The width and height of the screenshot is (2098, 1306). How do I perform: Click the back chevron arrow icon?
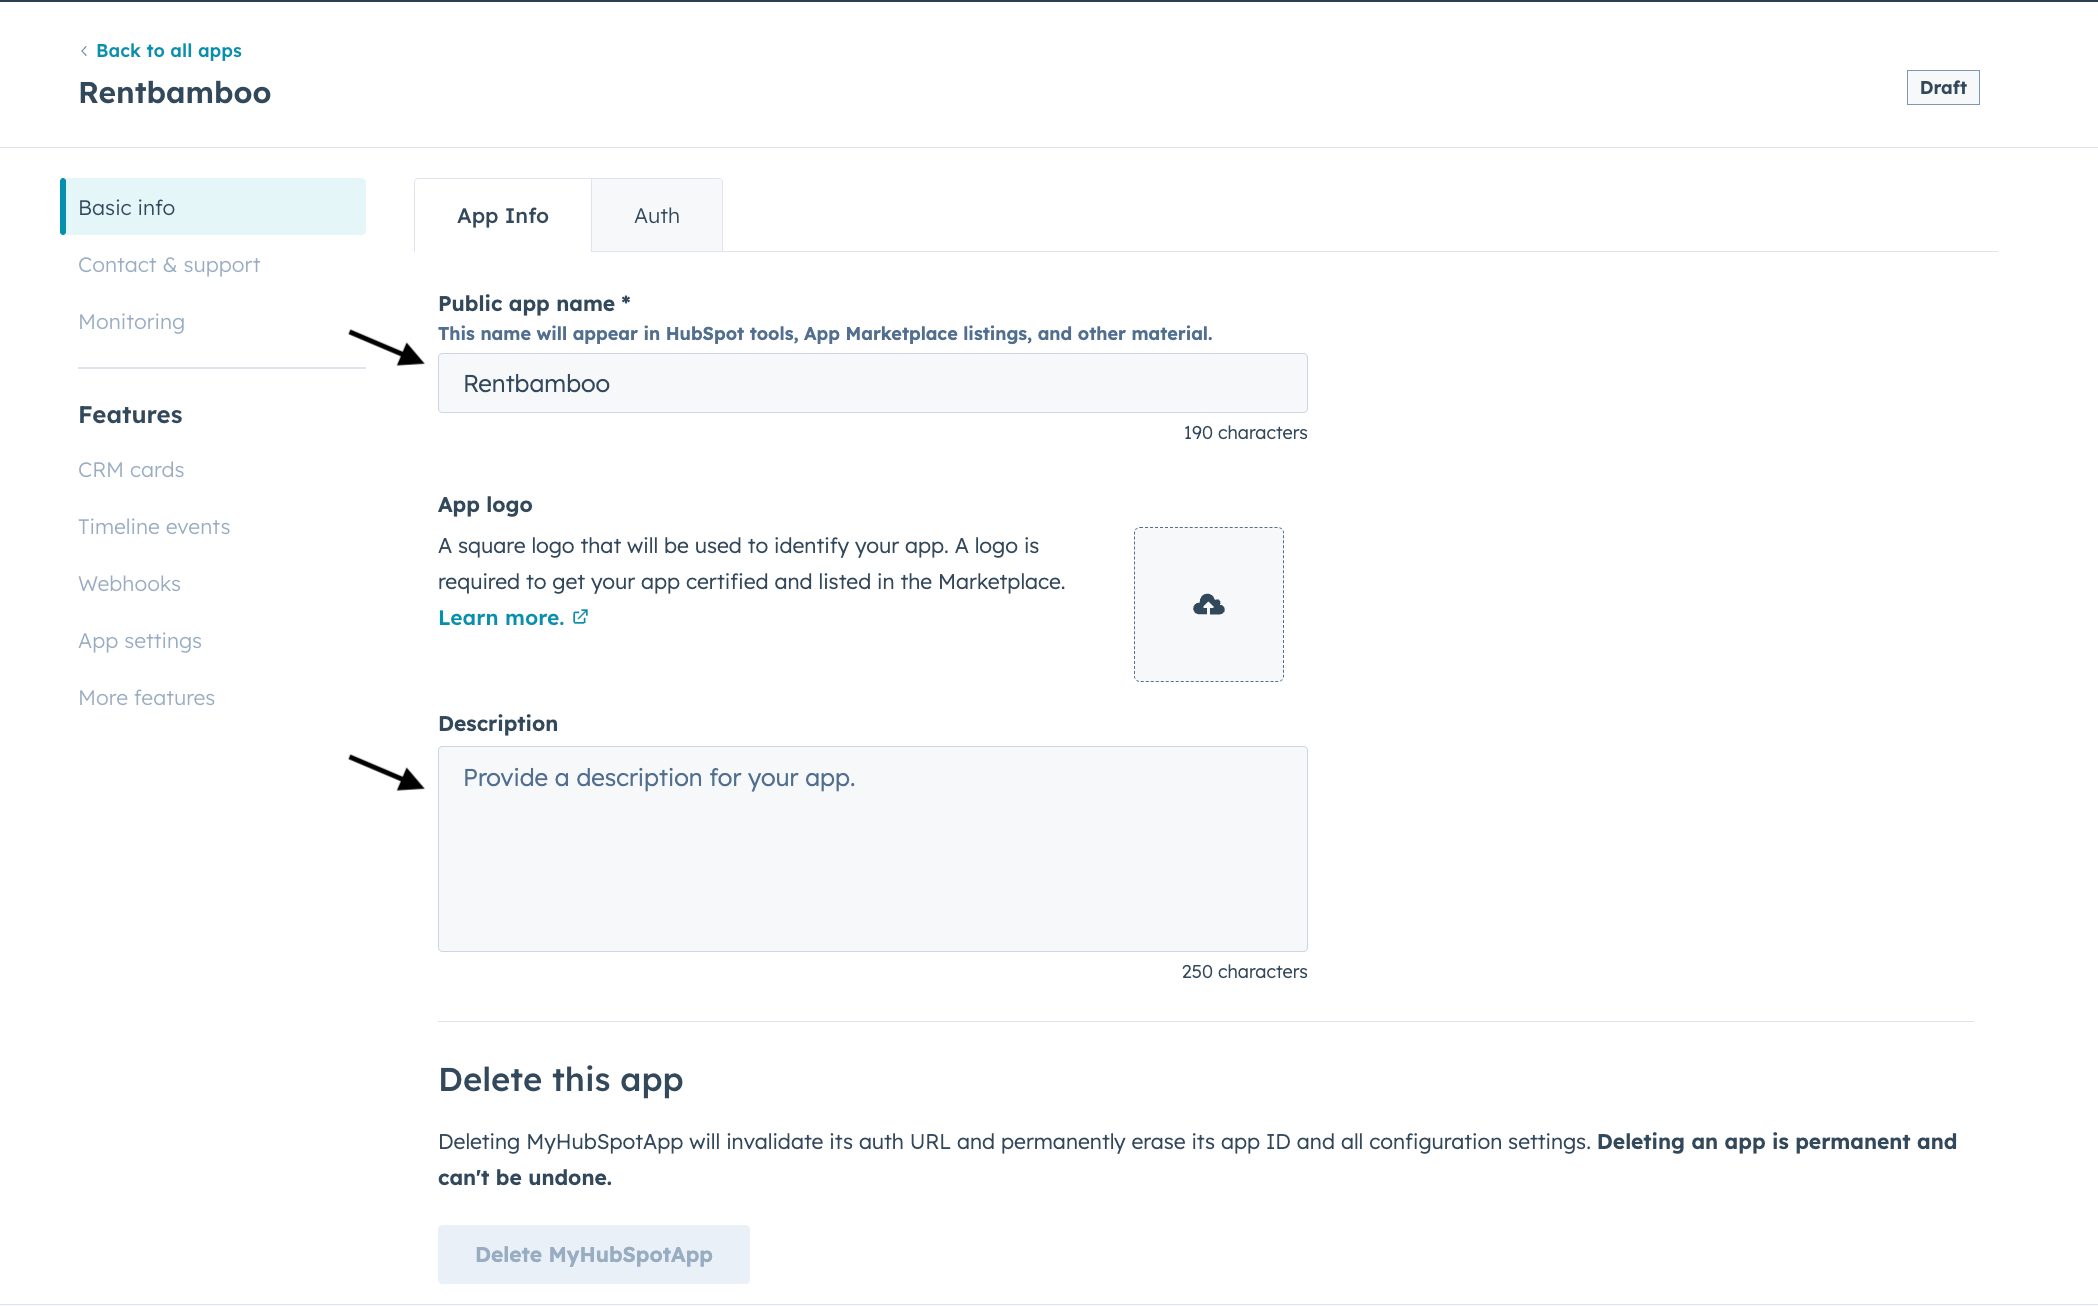pyautogui.click(x=84, y=51)
